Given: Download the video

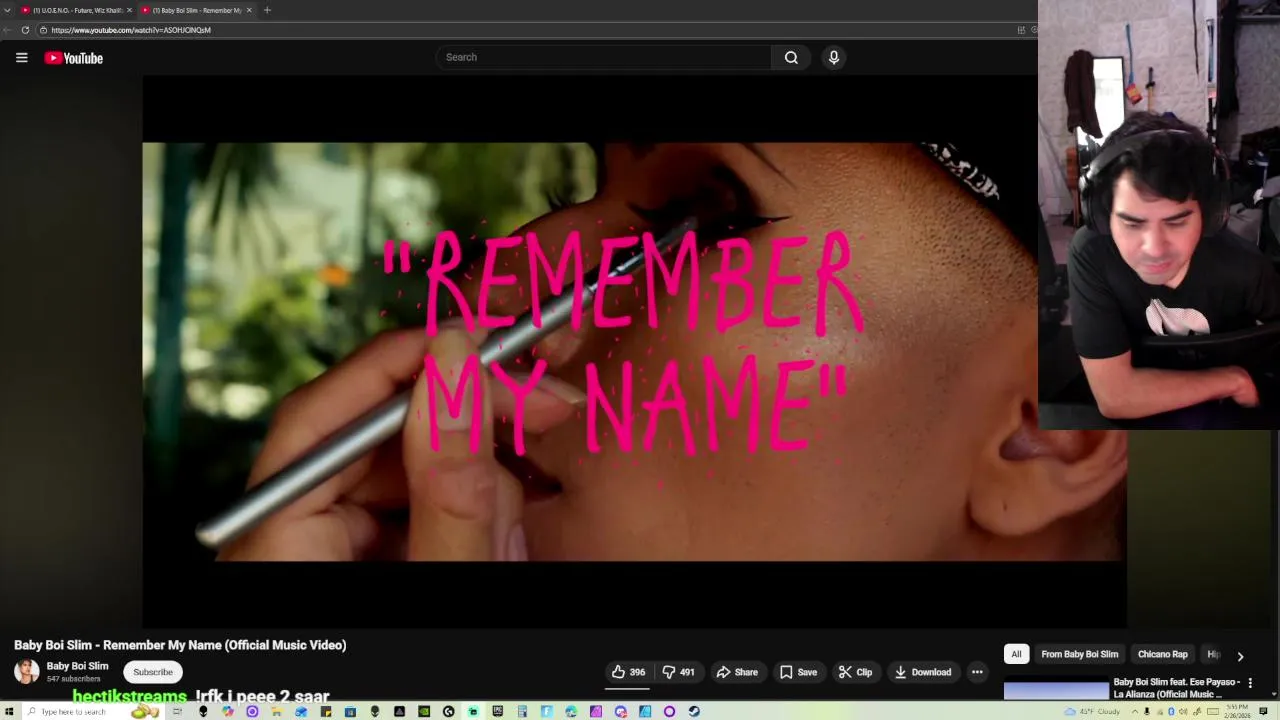Looking at the screenshot, I should pyautogui.click(x=923, y=672).
